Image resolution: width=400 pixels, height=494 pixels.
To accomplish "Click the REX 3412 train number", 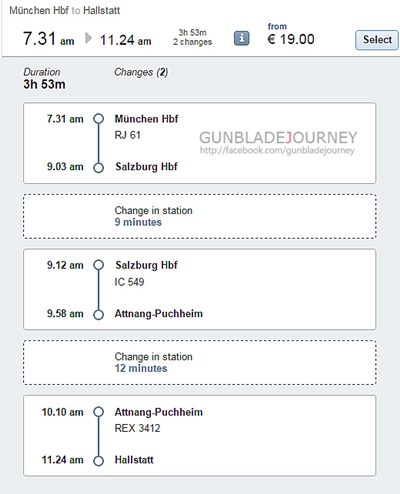I will click(x=137, y=428).
